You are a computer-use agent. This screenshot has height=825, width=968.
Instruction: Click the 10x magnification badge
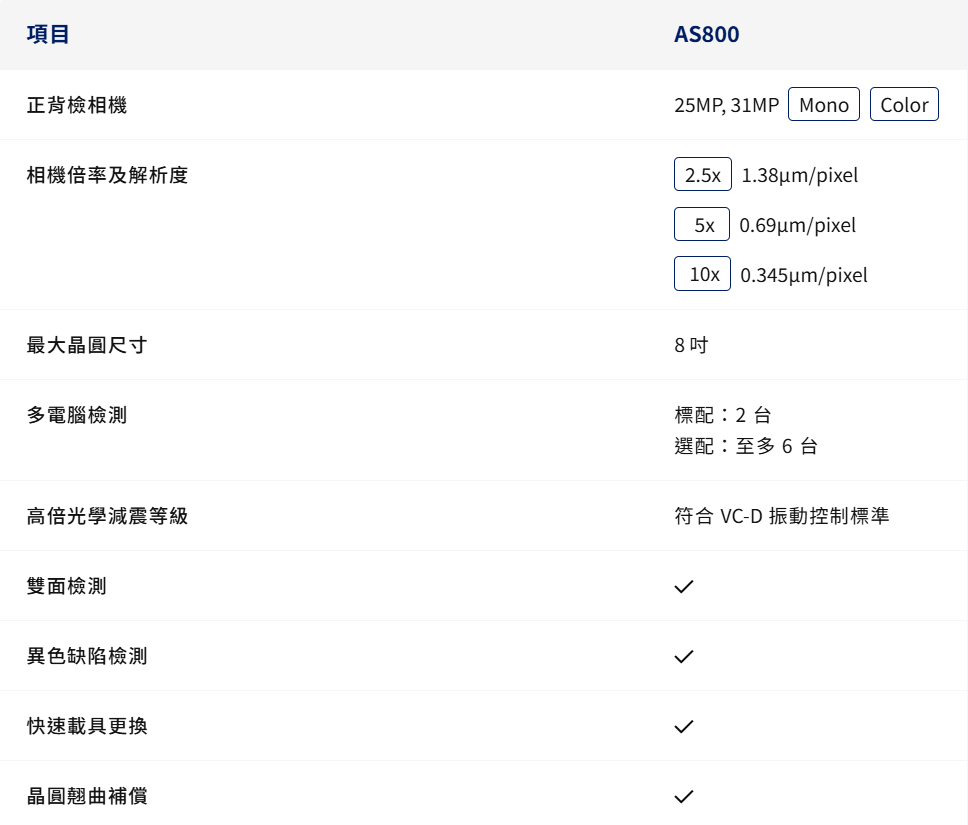tap(702, 274)
